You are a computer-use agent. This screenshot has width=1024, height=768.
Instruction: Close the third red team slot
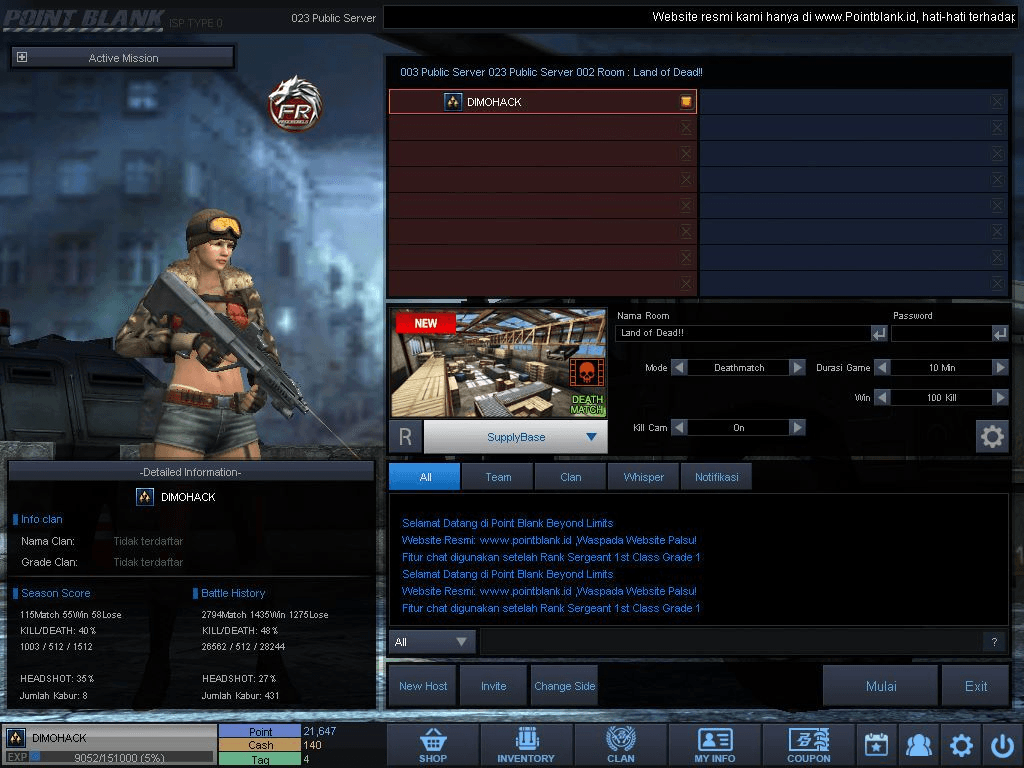click(x=686, y=153)
